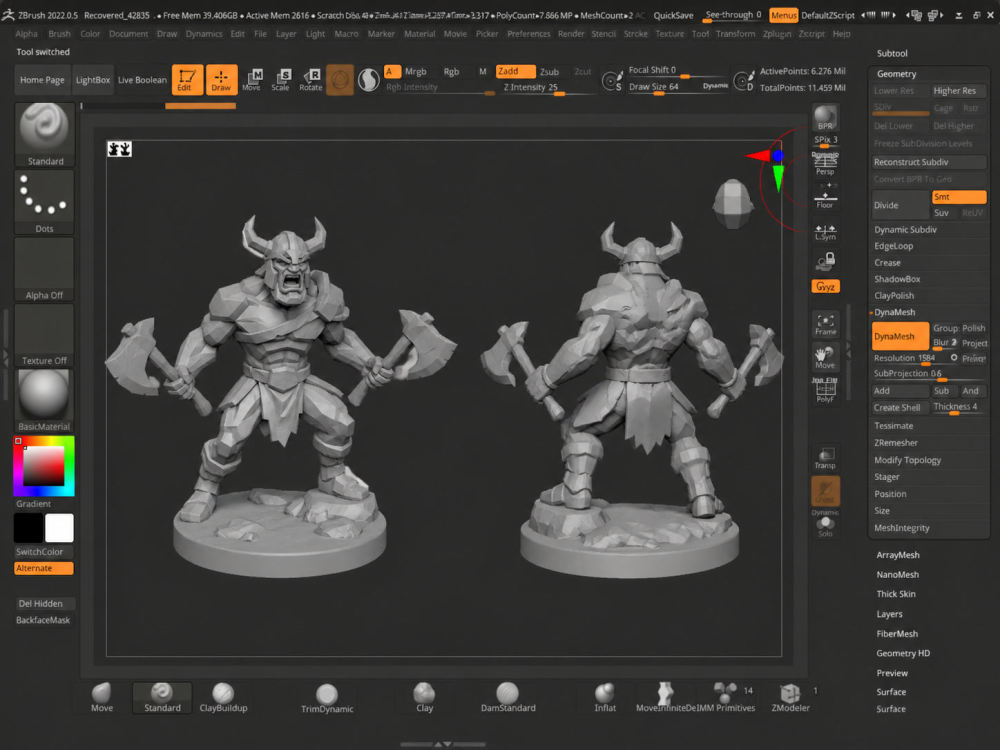Select the Standard brush thumbnail
The width and height of the screenshot is (1000, 750).
pos(44,135)
